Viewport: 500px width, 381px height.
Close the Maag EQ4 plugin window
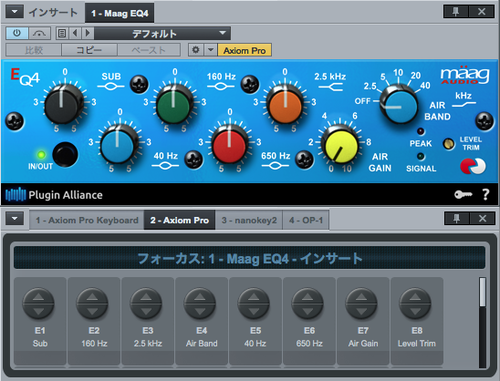point(482,12)
